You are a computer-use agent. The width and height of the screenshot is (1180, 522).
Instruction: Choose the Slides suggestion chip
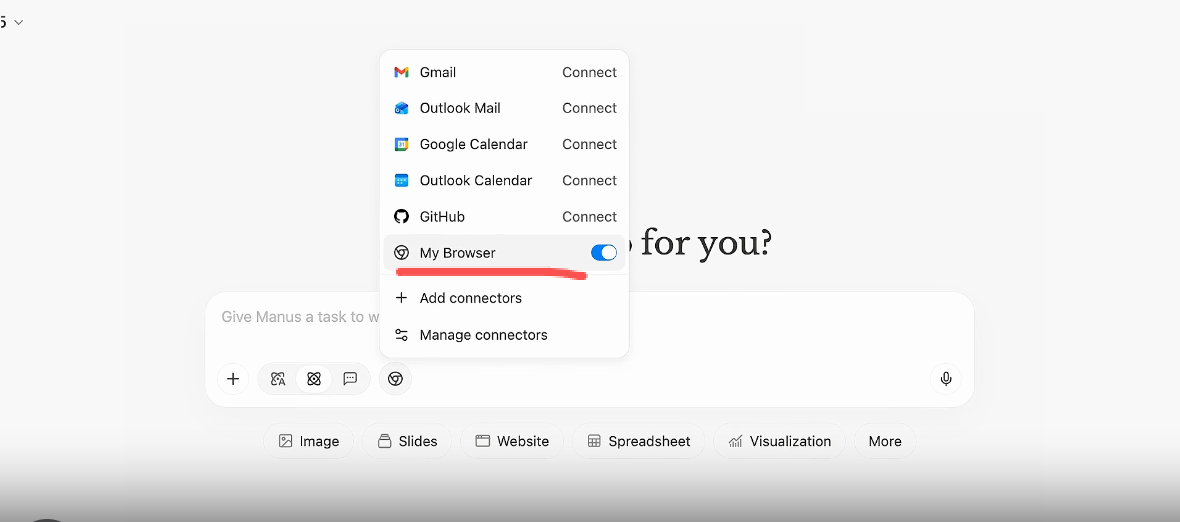tap(407, 442)
